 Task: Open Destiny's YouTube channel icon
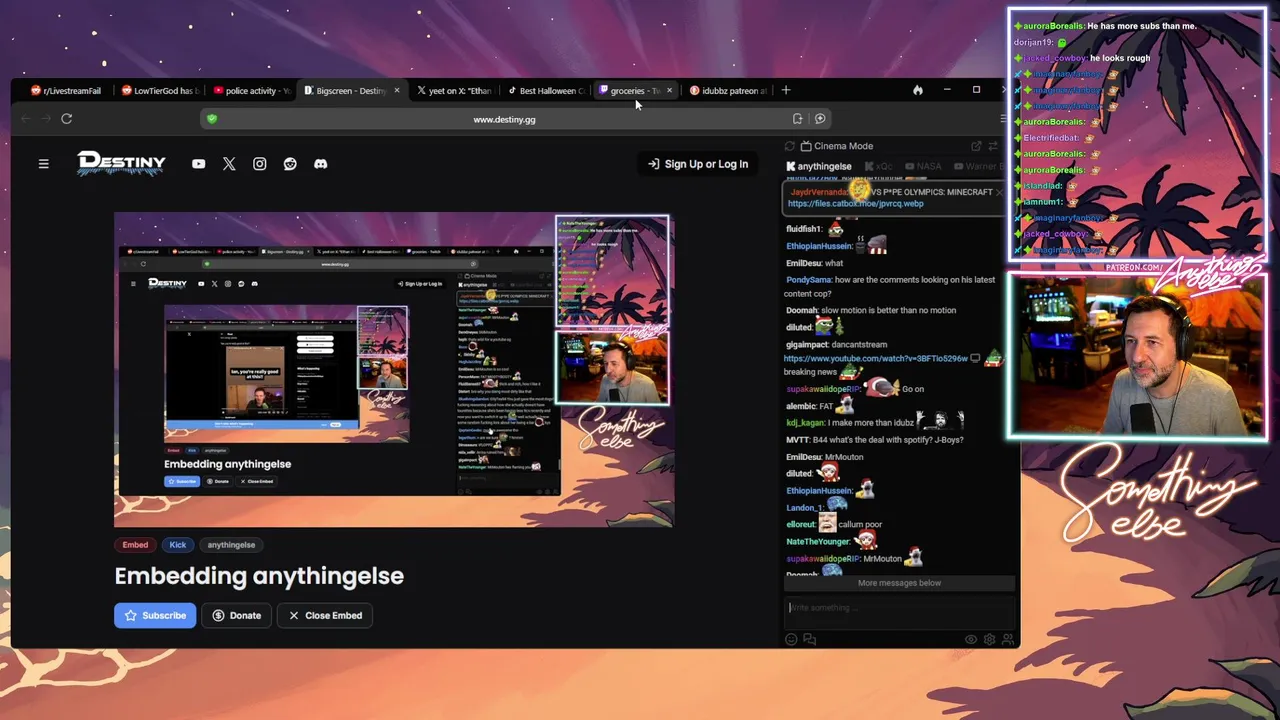(199, 164)
